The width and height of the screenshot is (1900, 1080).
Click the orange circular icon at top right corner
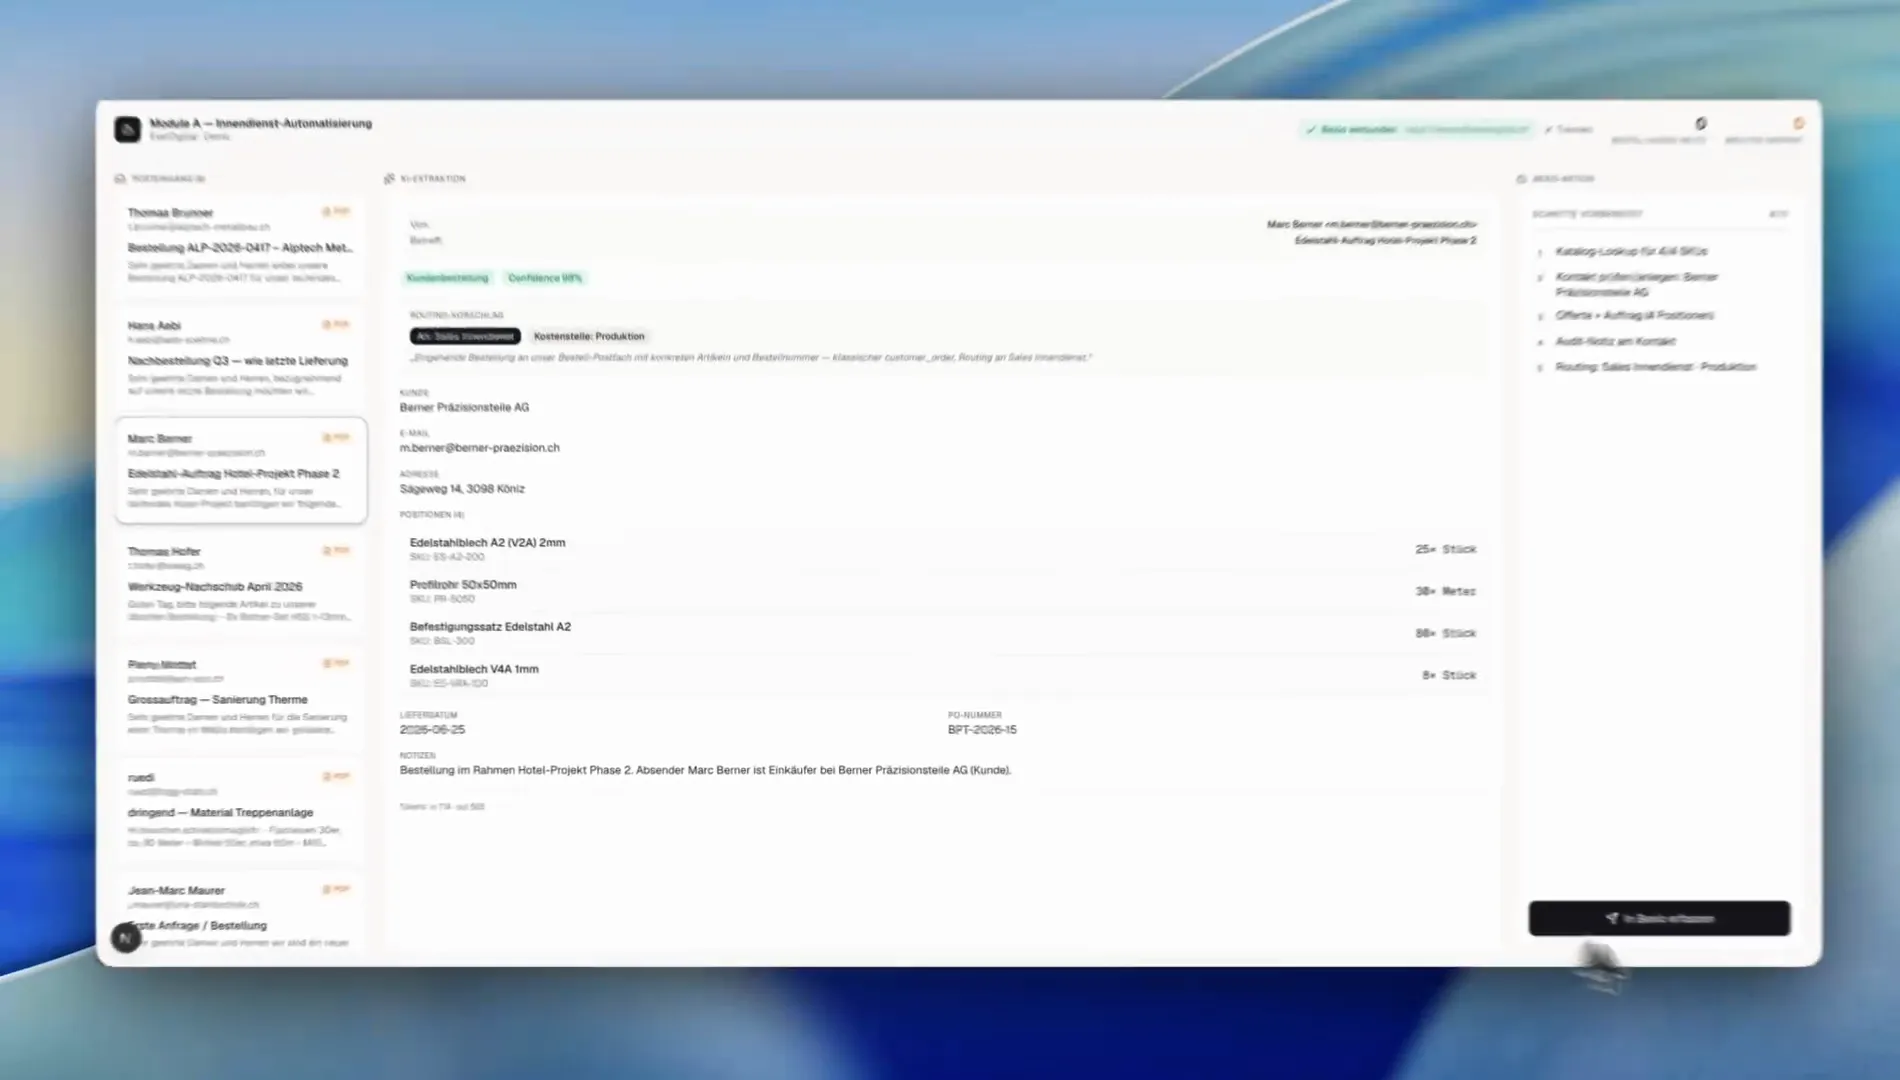pyautogui.click(x=1798, y=124)
